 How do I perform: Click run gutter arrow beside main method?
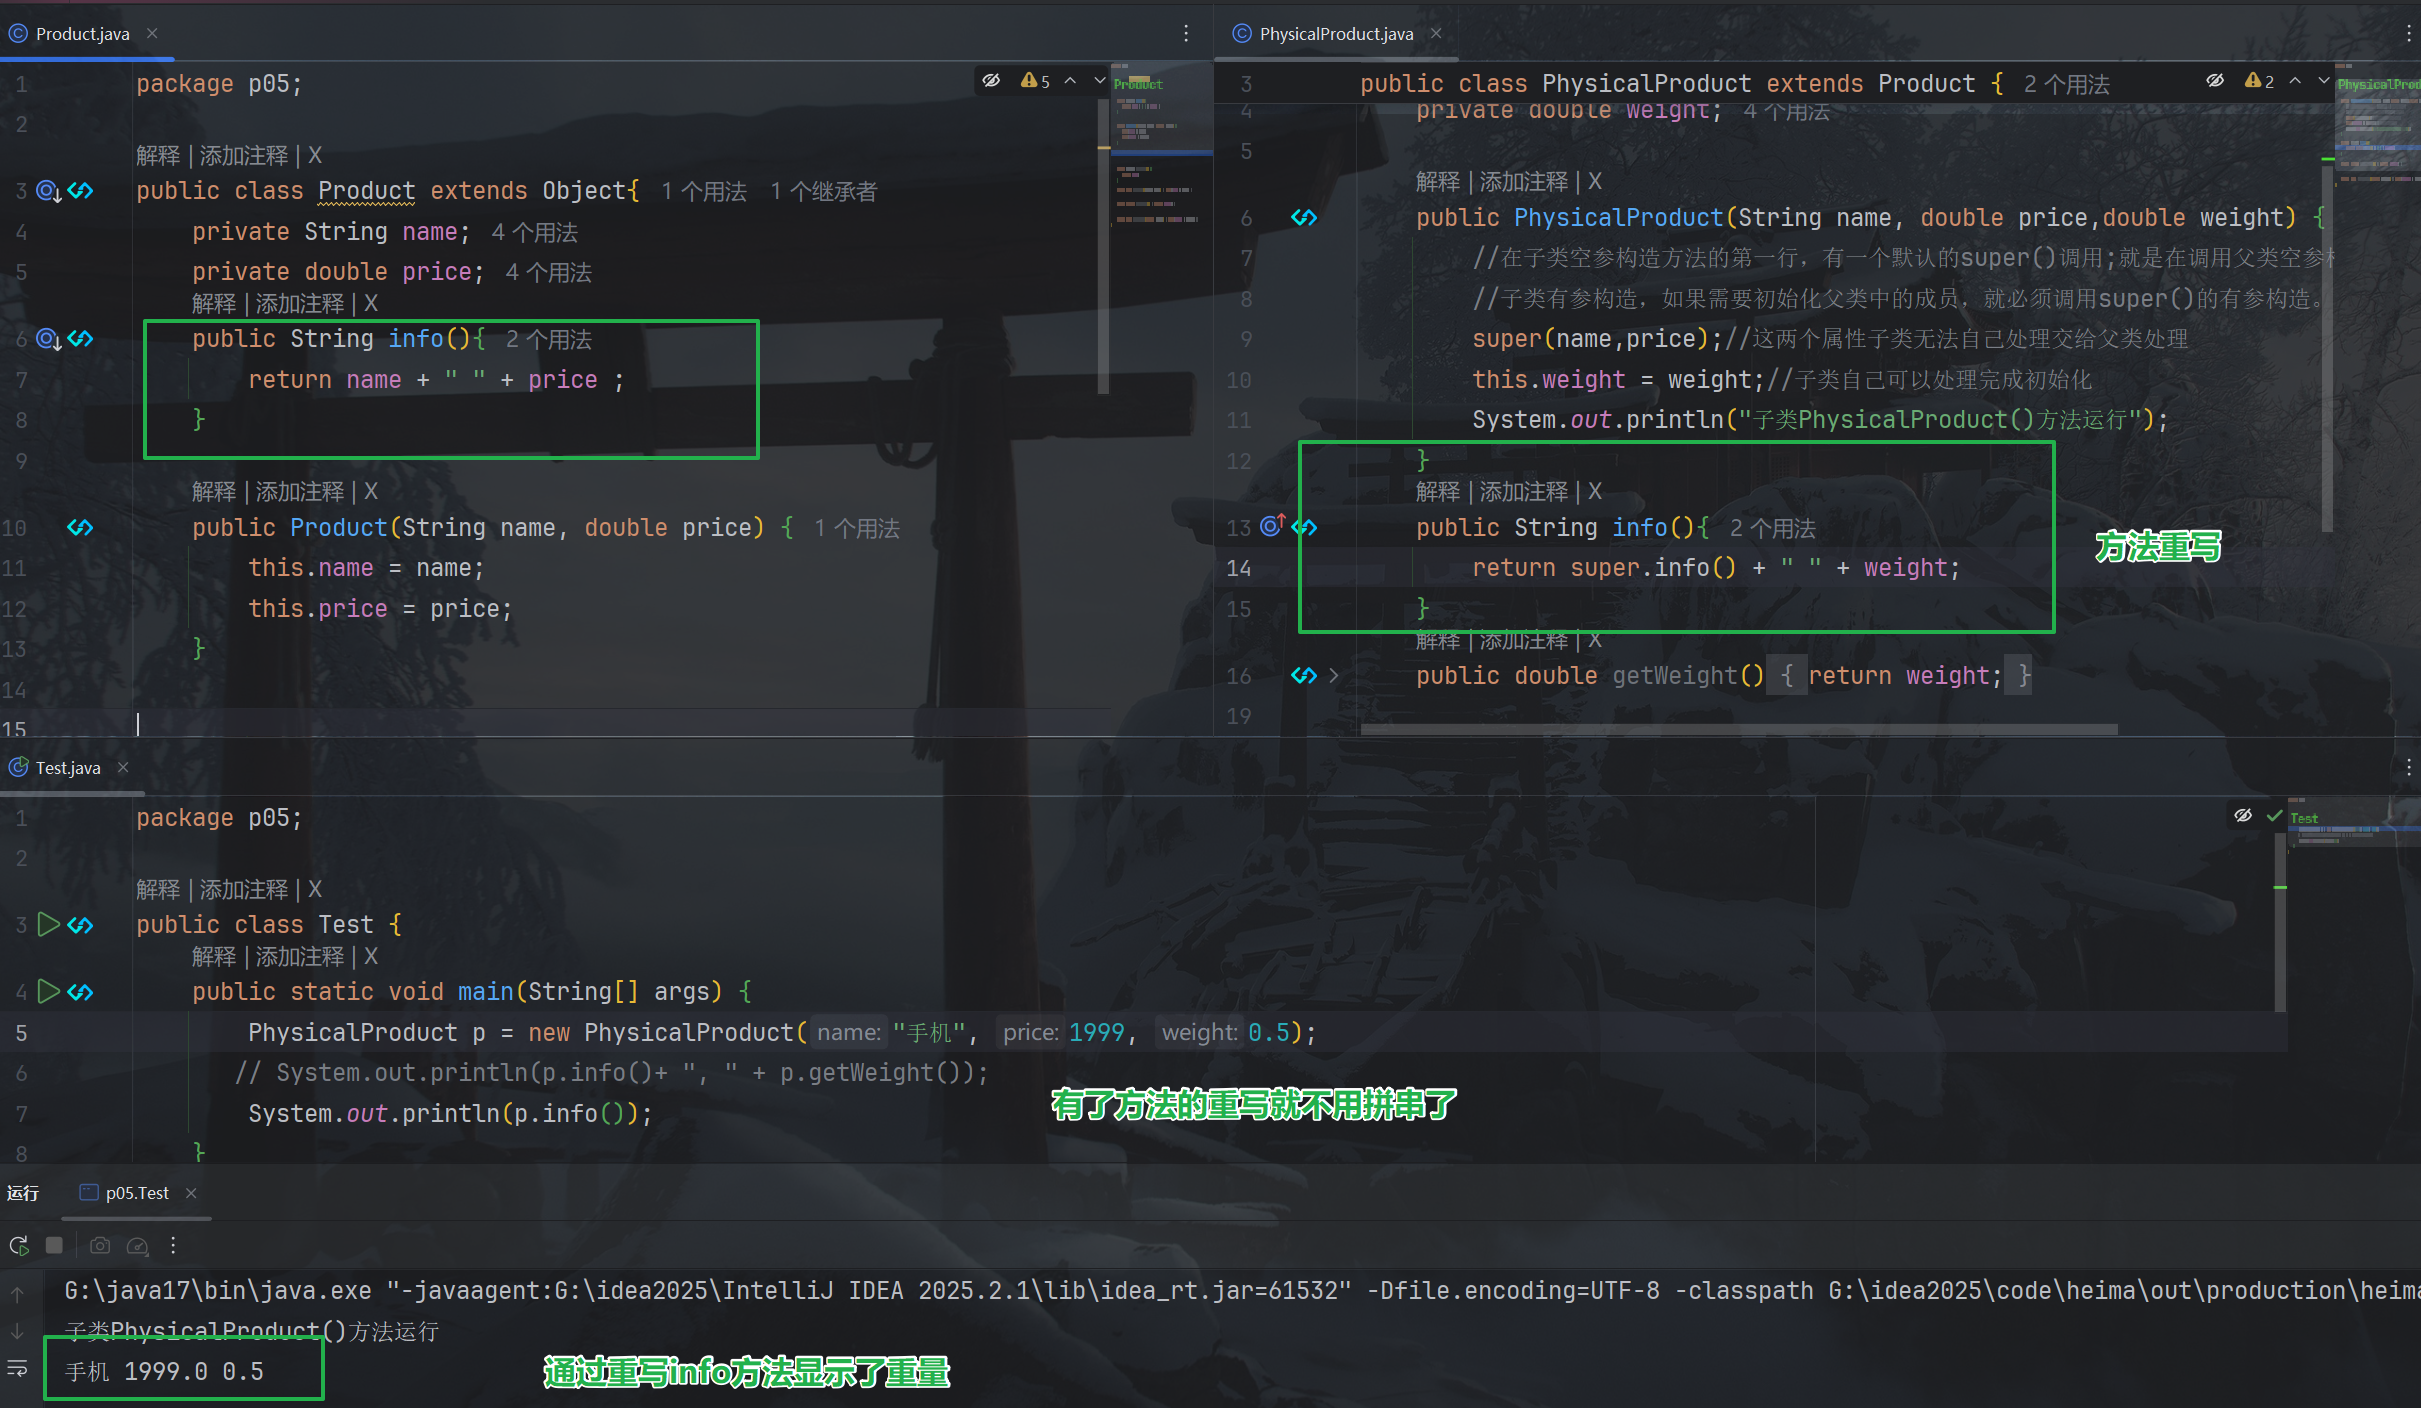point(47,991)
